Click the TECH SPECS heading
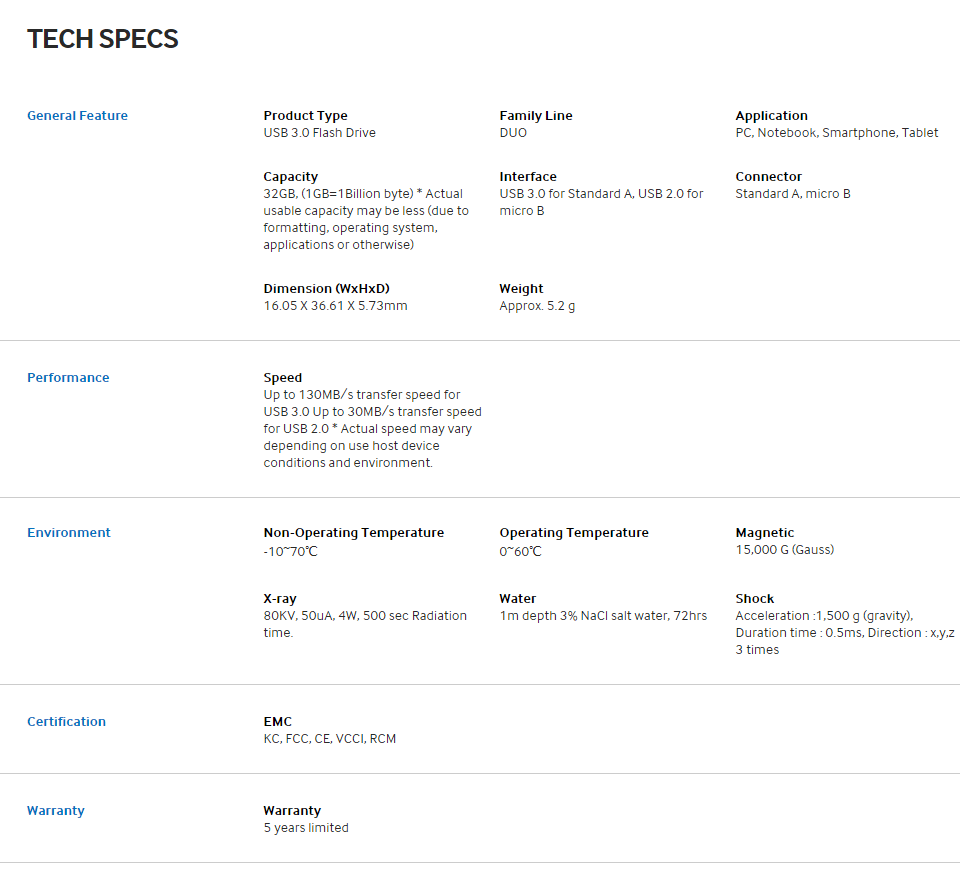The height and width of the screenshot is (889, 960). (x=102, y=39)
